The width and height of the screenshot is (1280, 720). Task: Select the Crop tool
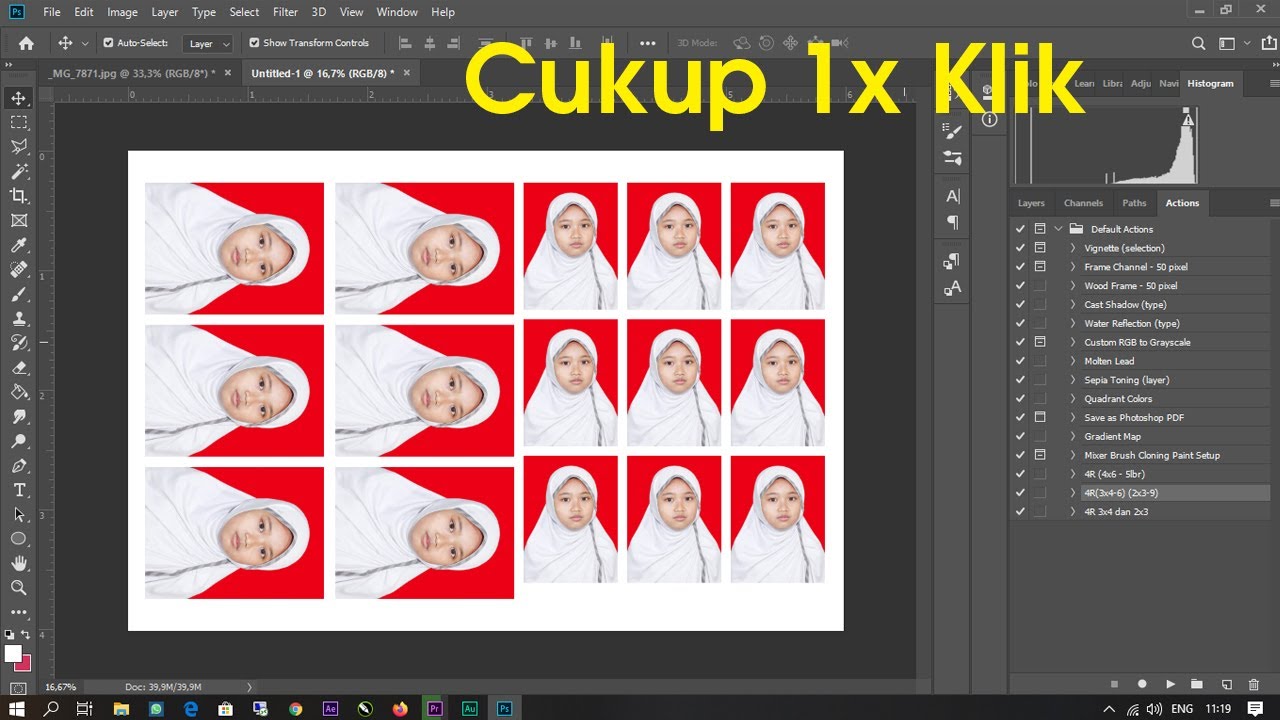18,196
